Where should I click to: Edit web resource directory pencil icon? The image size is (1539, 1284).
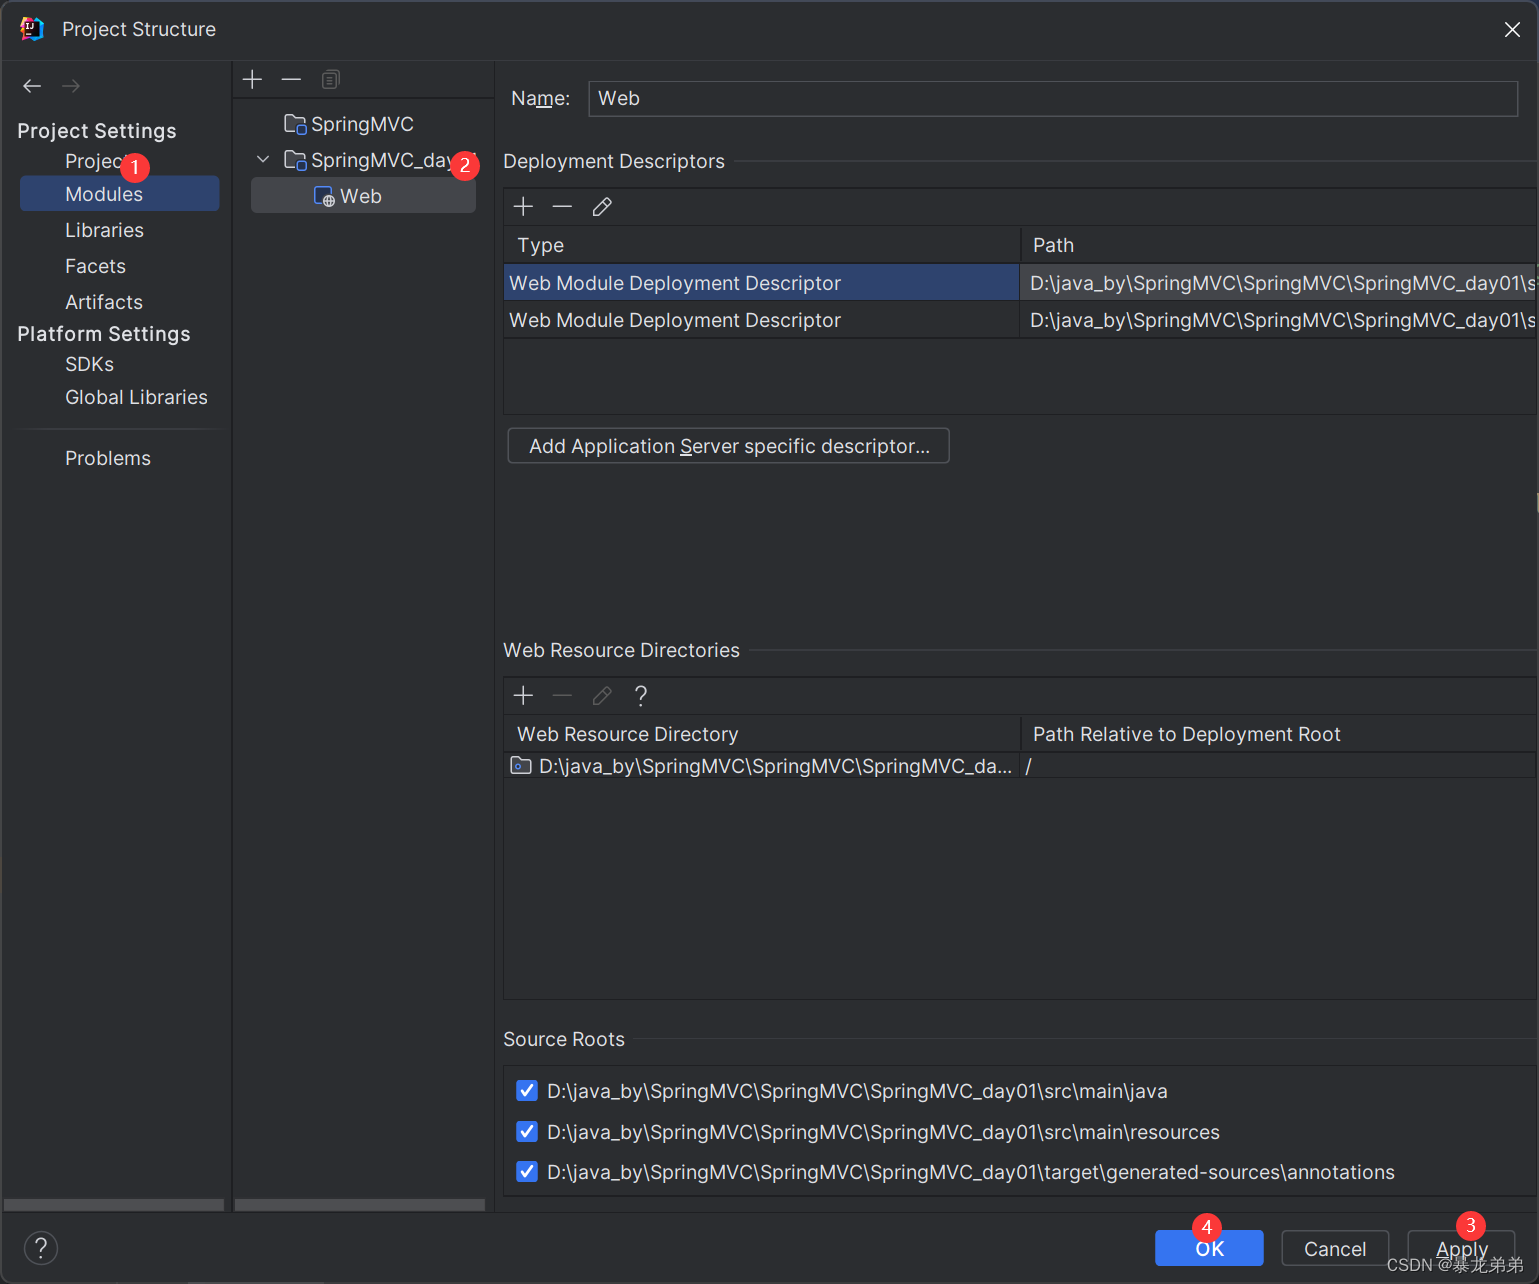pos(602,695)
